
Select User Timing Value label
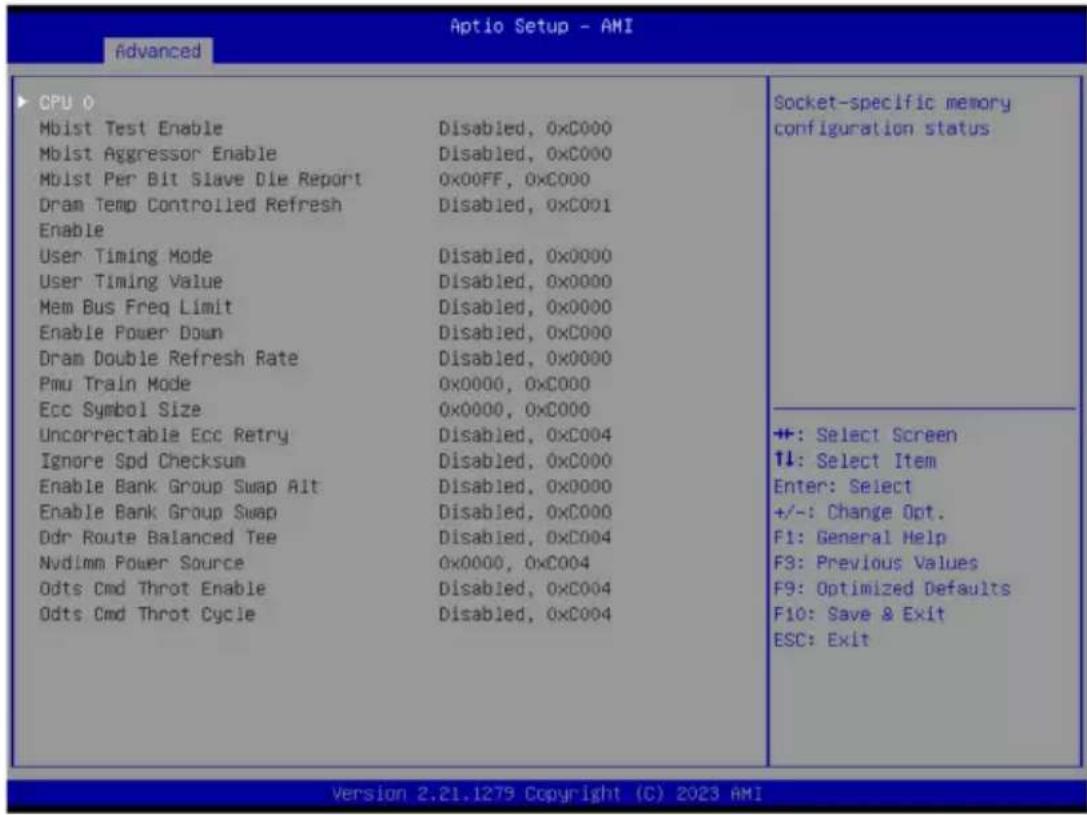(x=131, y=282)
